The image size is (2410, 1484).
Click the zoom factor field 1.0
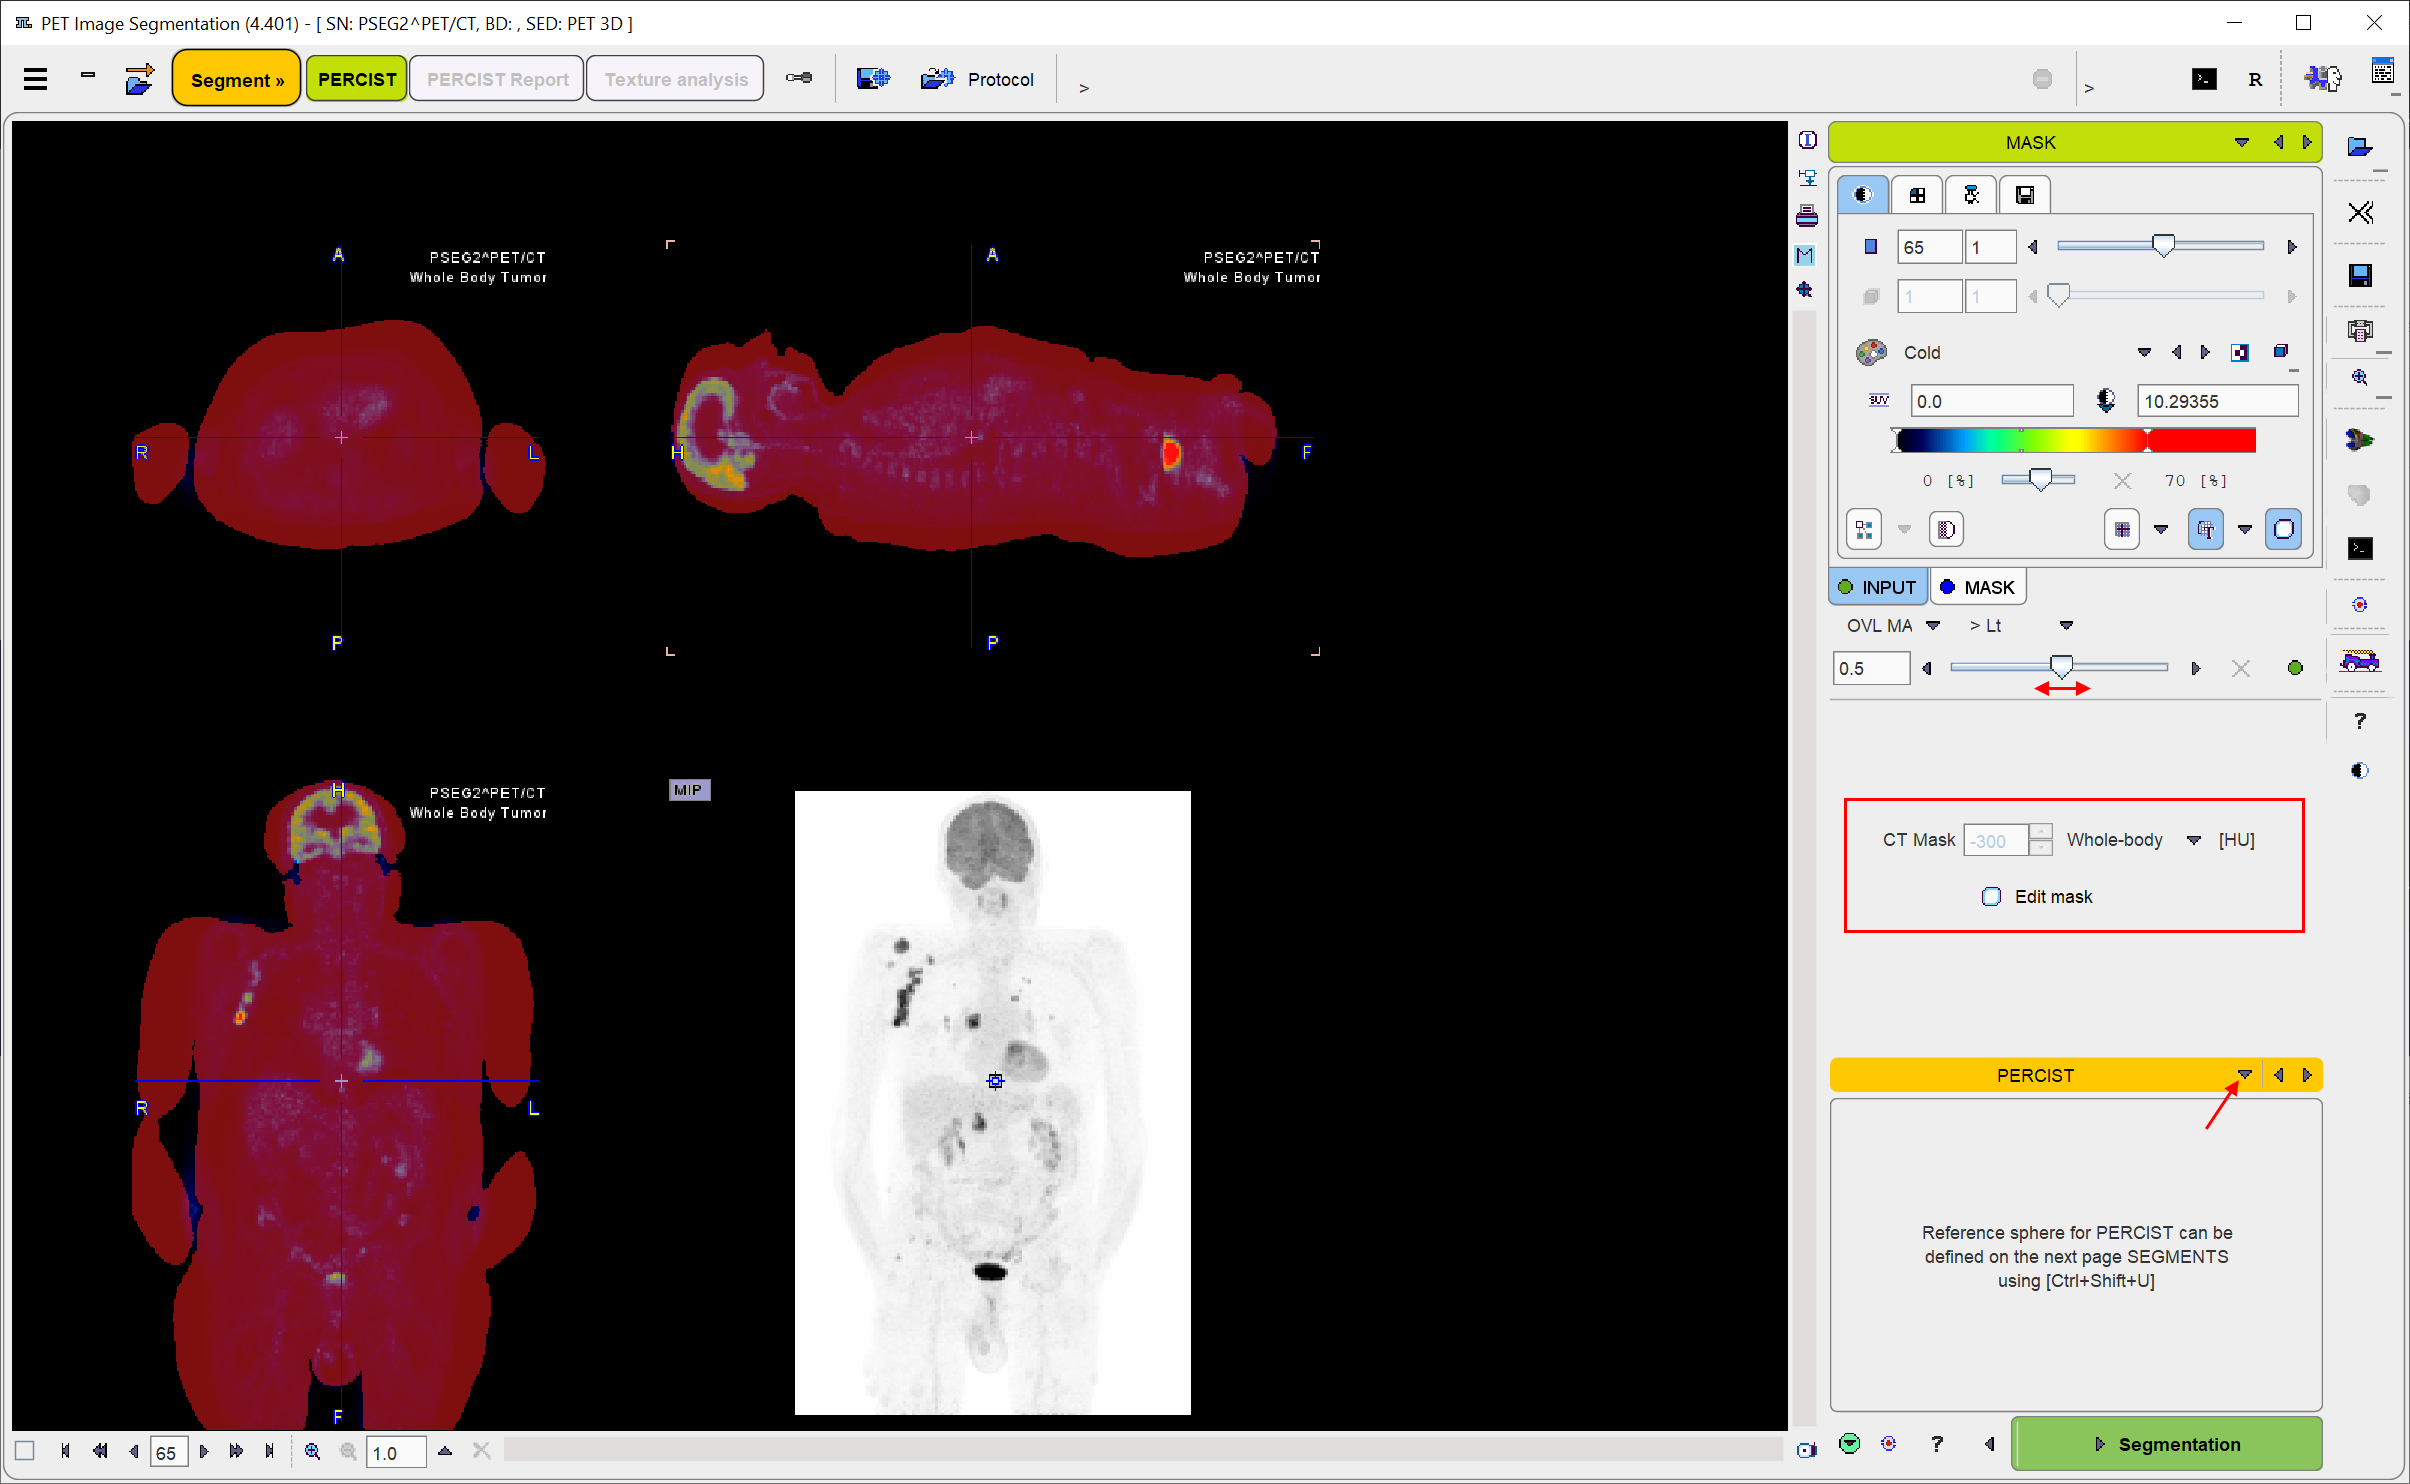pyautogui.click(x=396, y=1452)
